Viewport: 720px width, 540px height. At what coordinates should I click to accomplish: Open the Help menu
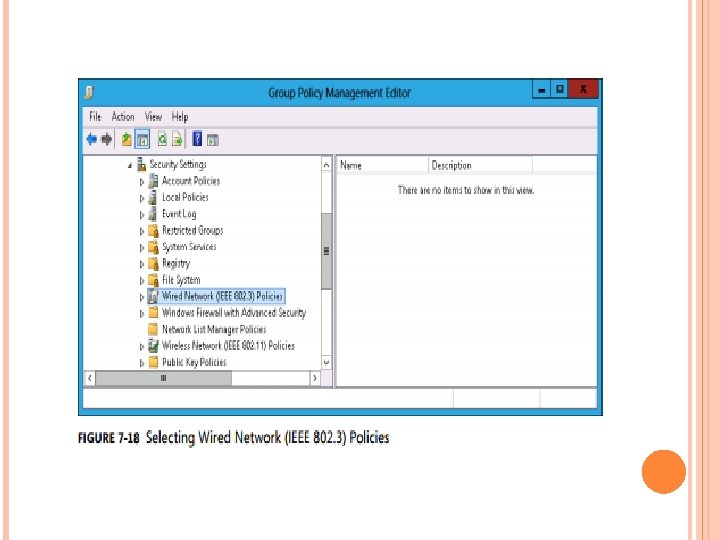(180, 117)
